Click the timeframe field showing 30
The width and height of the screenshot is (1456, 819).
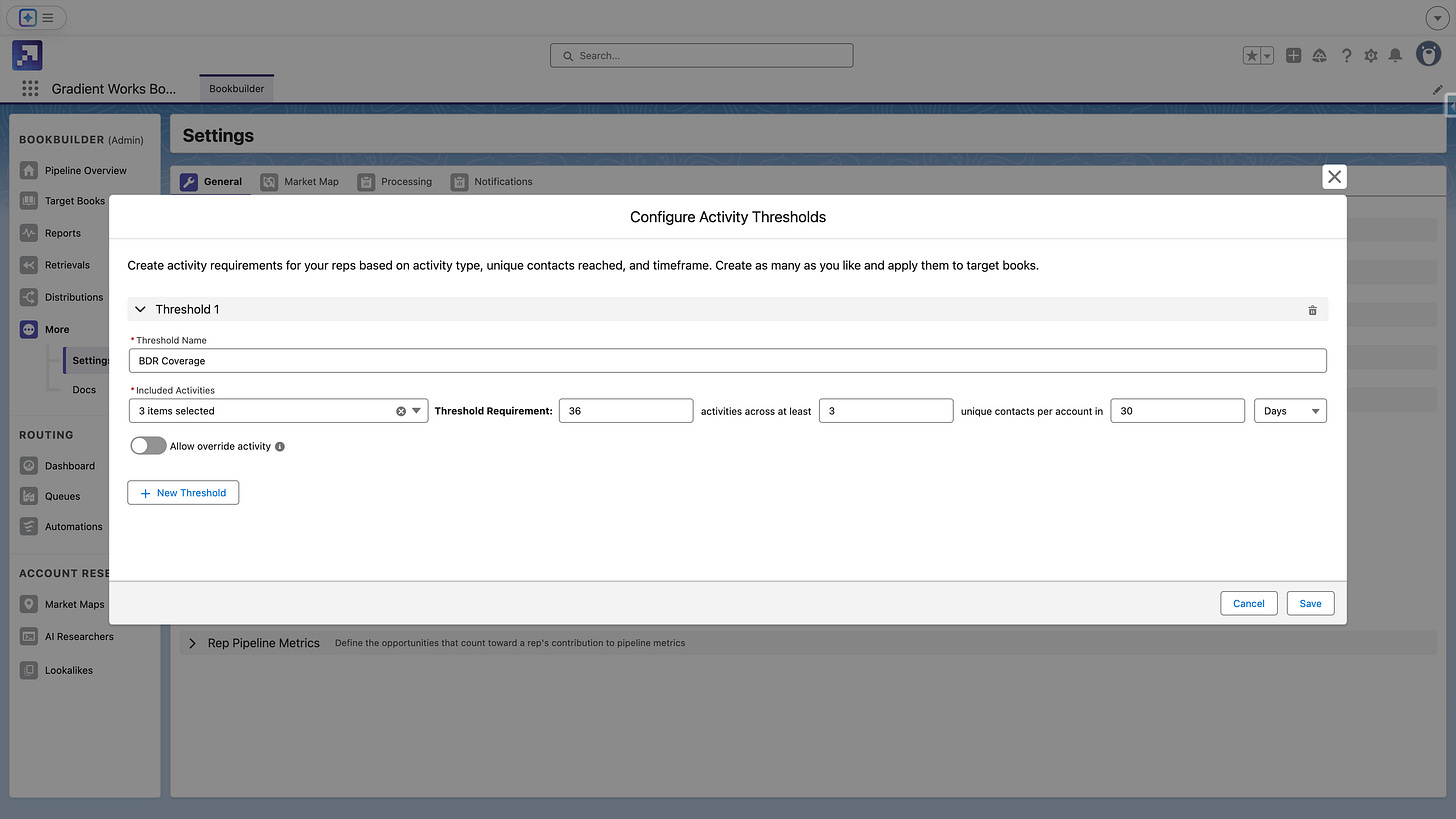(1177, 411)
